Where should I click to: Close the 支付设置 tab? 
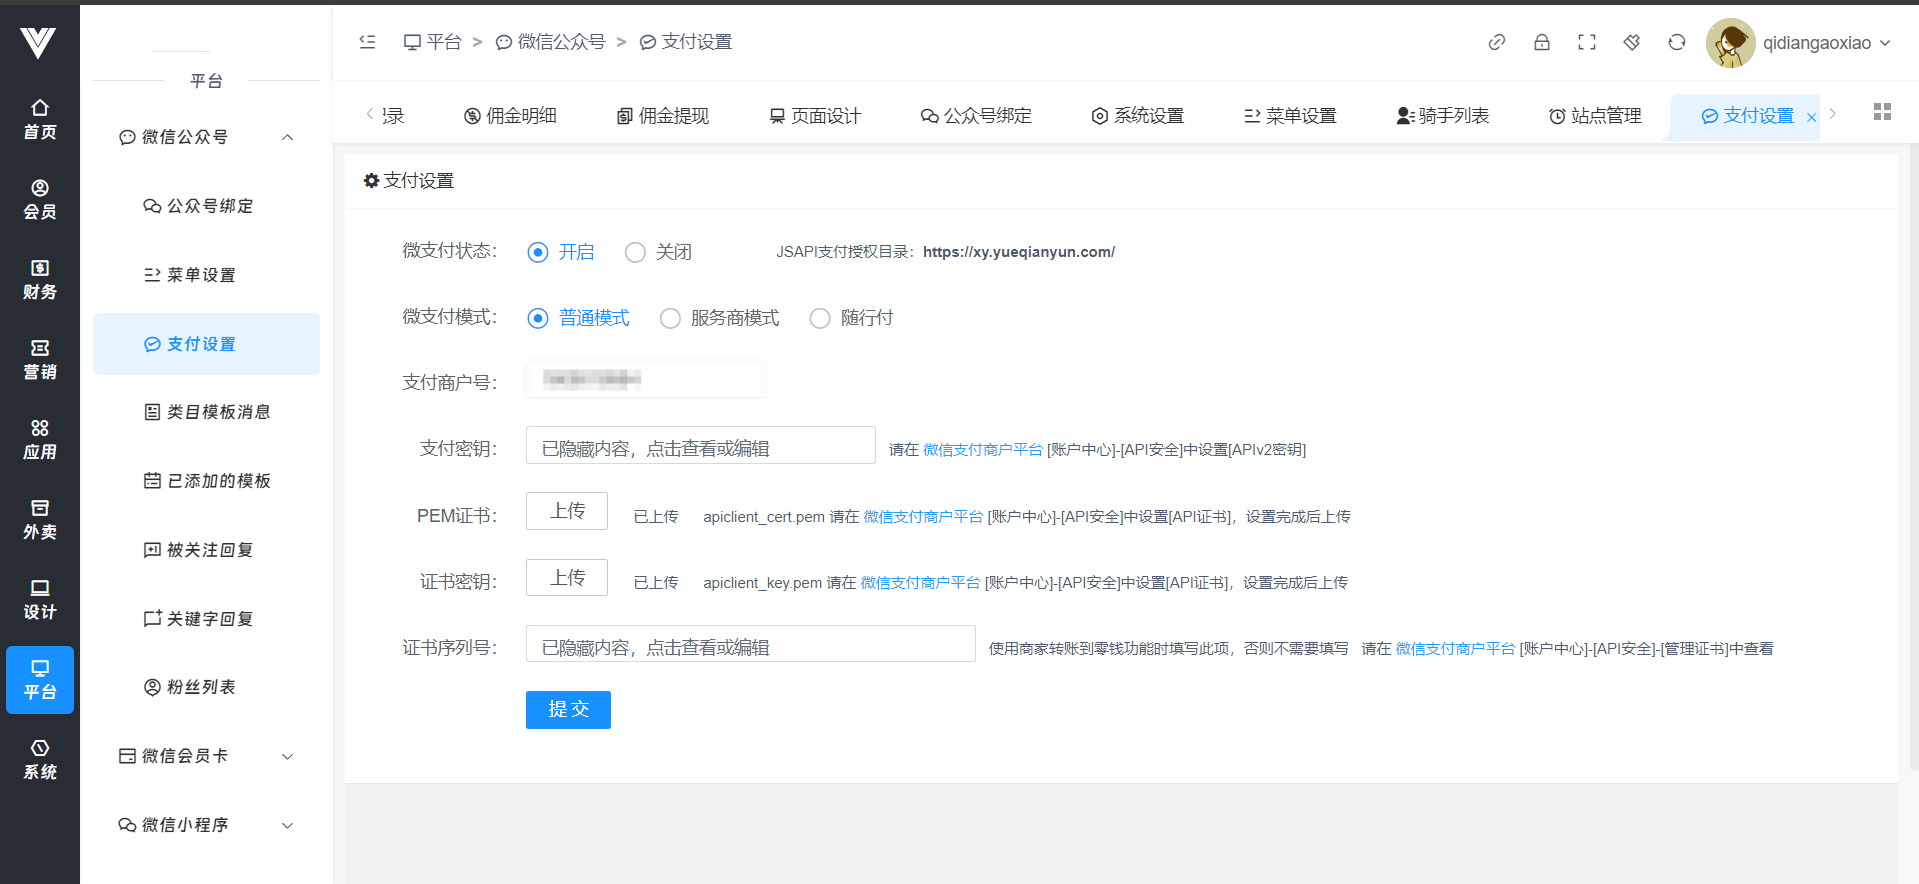[x=1811, y=117]
